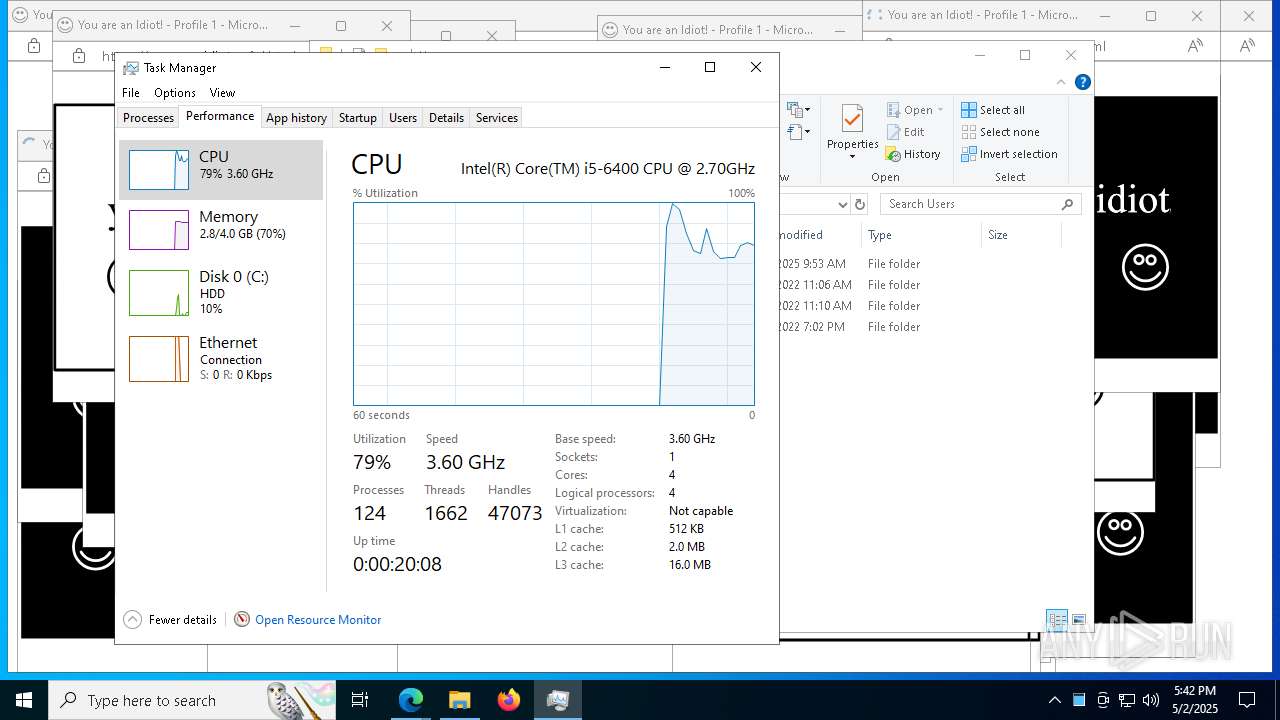Open File Explorer from taskbar
The width and height of the screenshot is (1280, 720).
tap(460, 700)
